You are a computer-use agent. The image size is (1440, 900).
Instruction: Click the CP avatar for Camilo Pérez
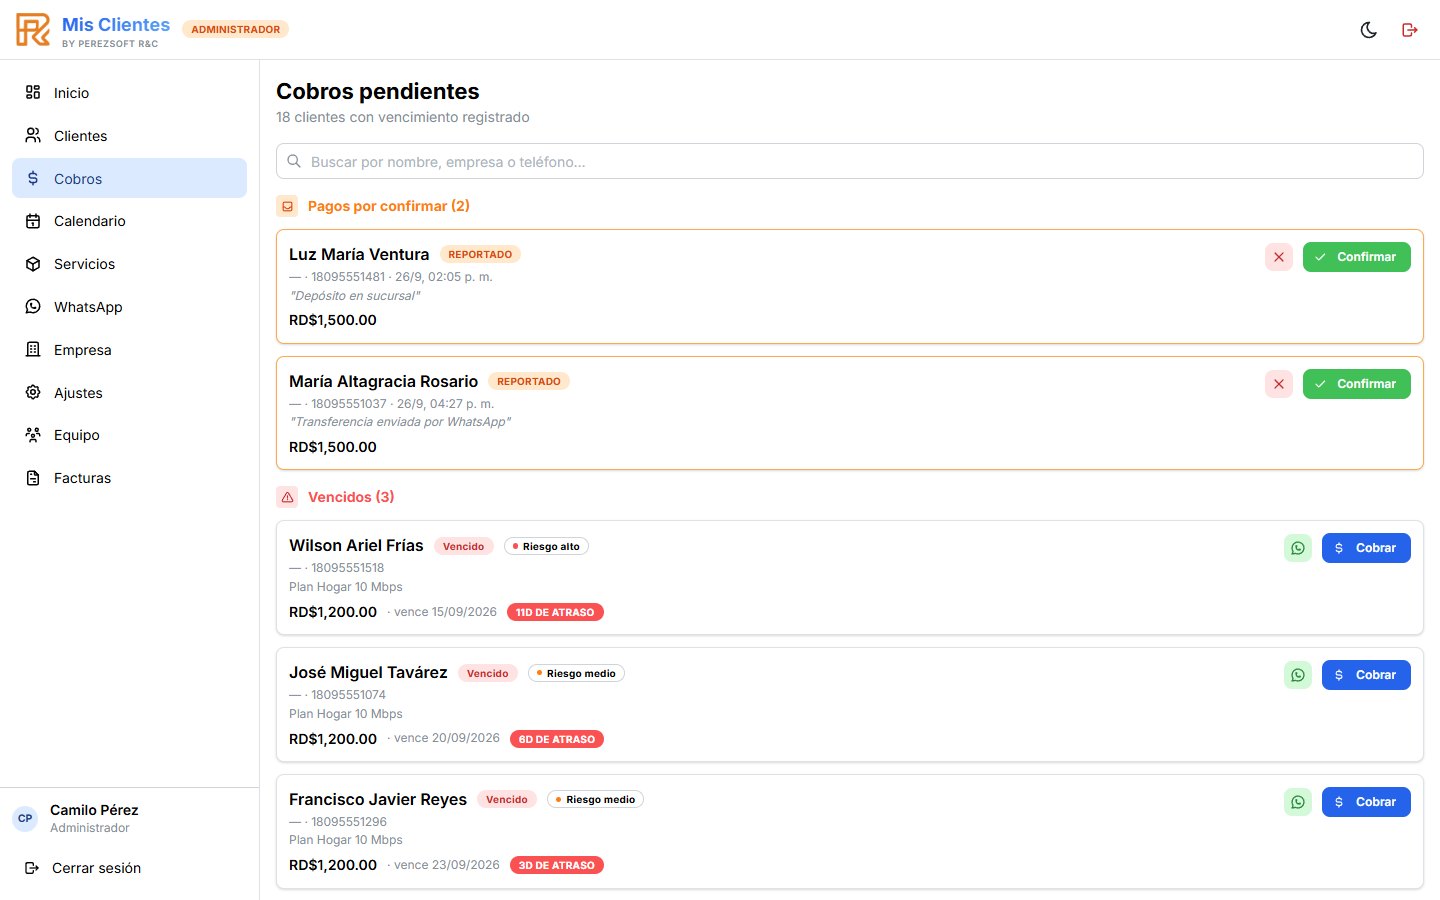25,818
